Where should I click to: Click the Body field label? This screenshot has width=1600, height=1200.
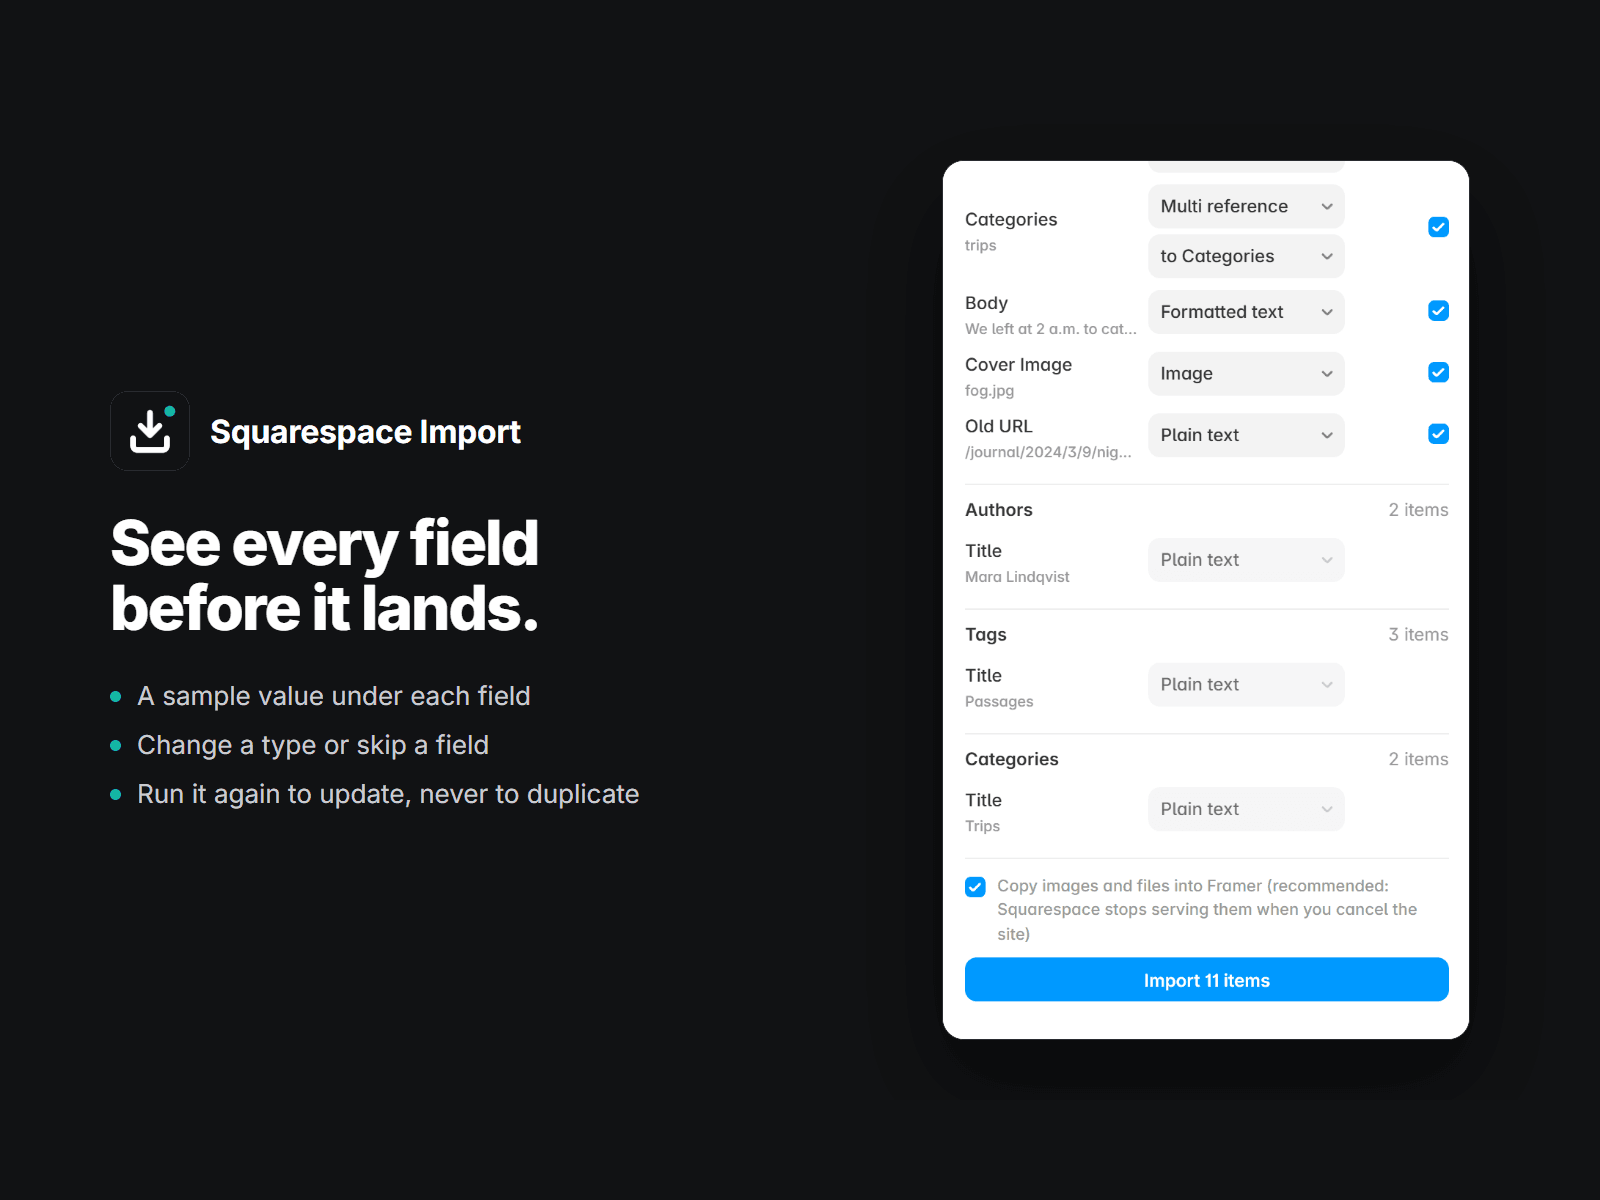[986, 303]
